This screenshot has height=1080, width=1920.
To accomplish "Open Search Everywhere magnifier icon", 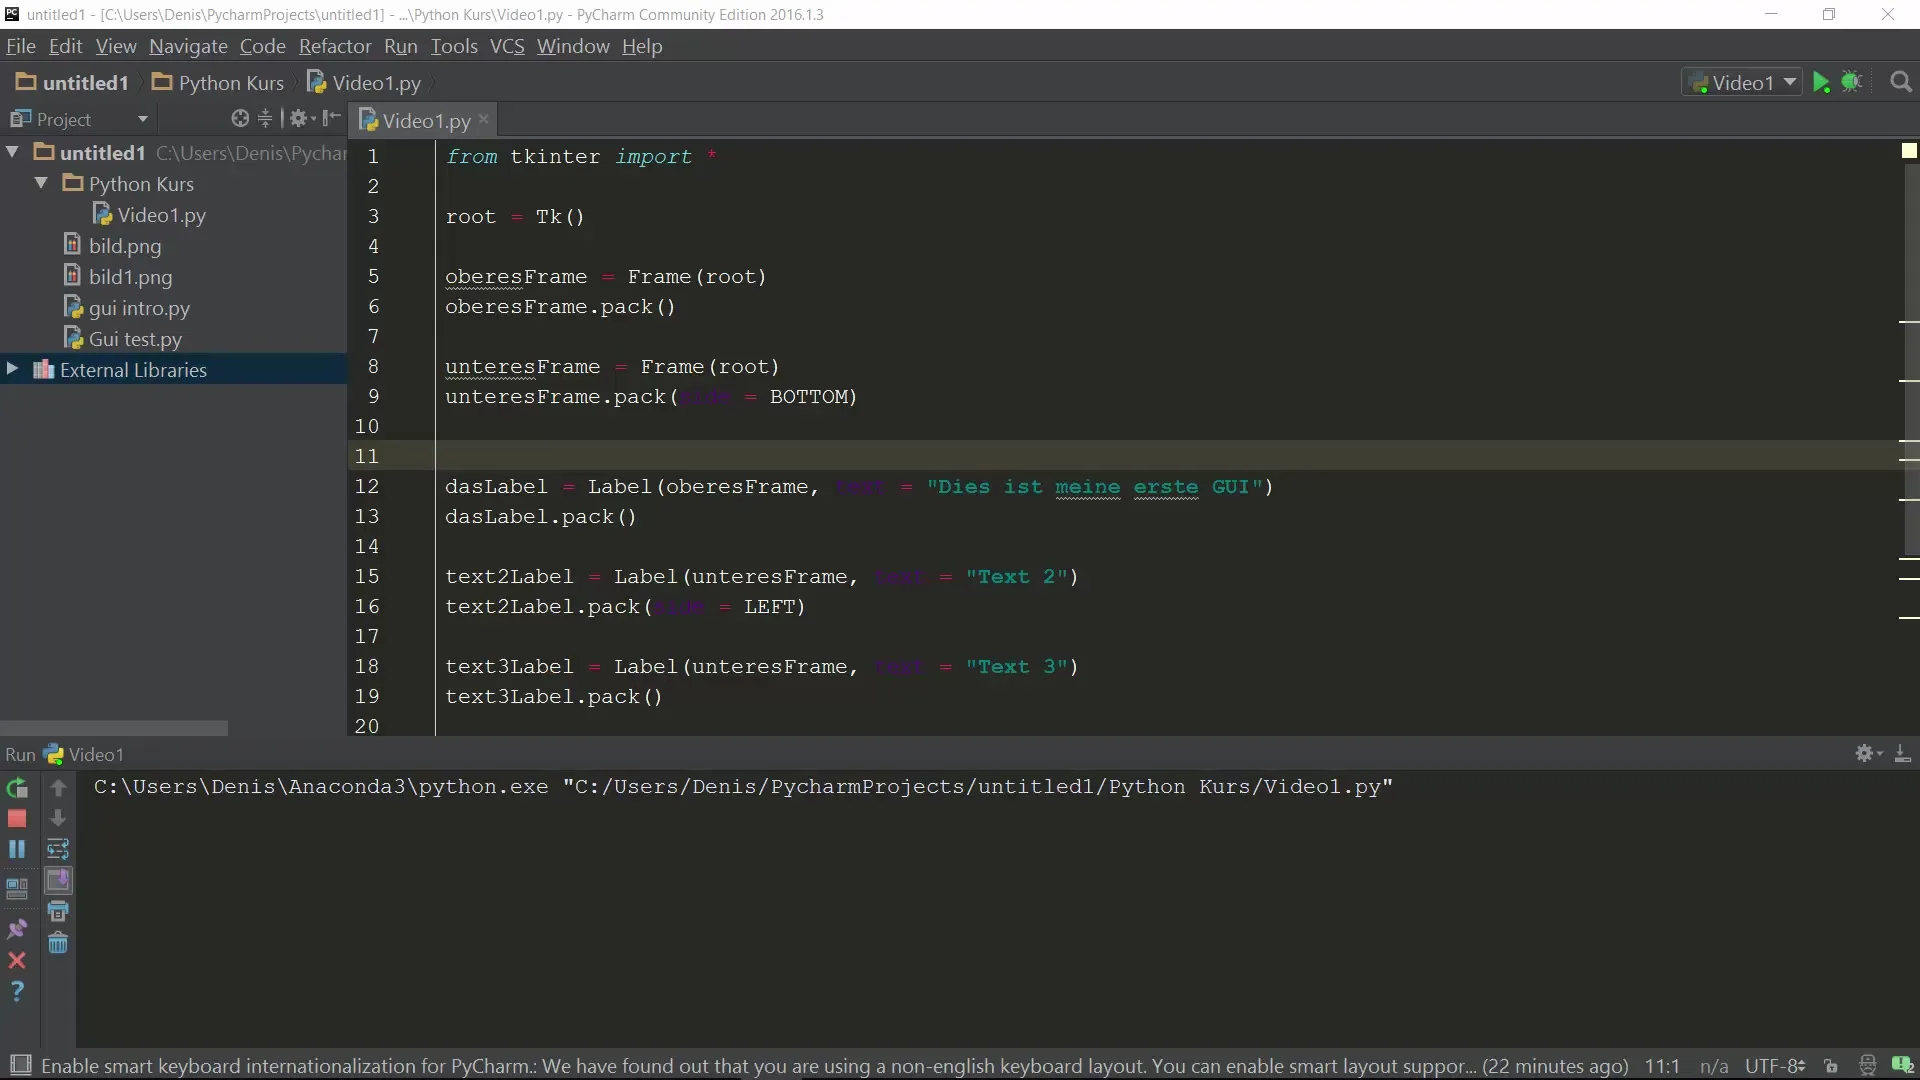I will tap(1901, 83).
